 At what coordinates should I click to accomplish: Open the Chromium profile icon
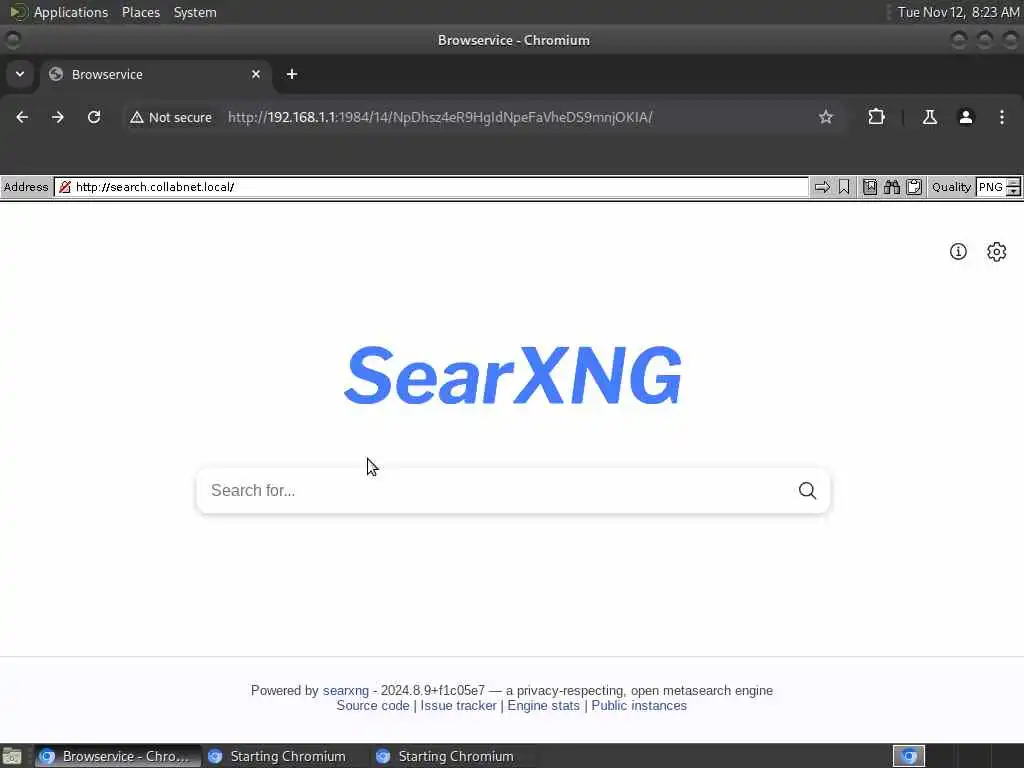click(x=966, y=117)
